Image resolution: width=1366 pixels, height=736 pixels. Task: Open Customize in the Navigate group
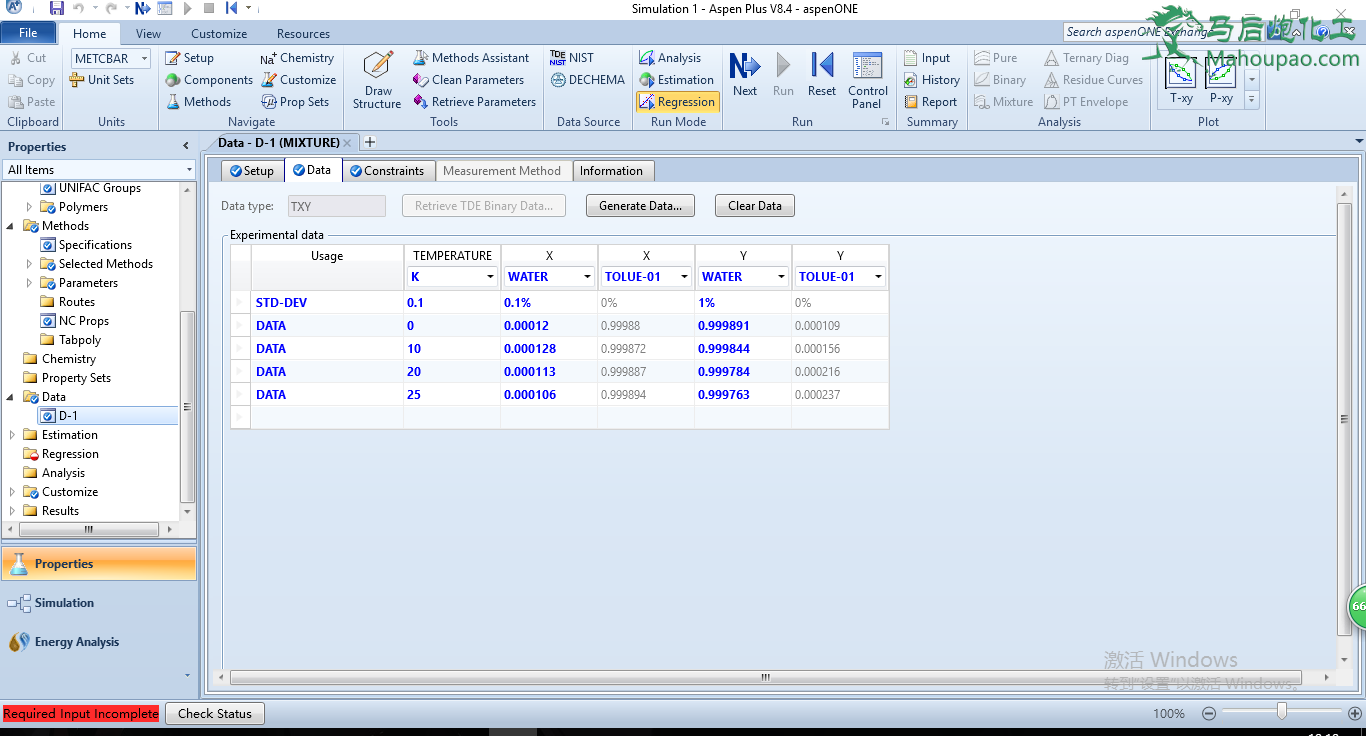[x=298, y=80]
